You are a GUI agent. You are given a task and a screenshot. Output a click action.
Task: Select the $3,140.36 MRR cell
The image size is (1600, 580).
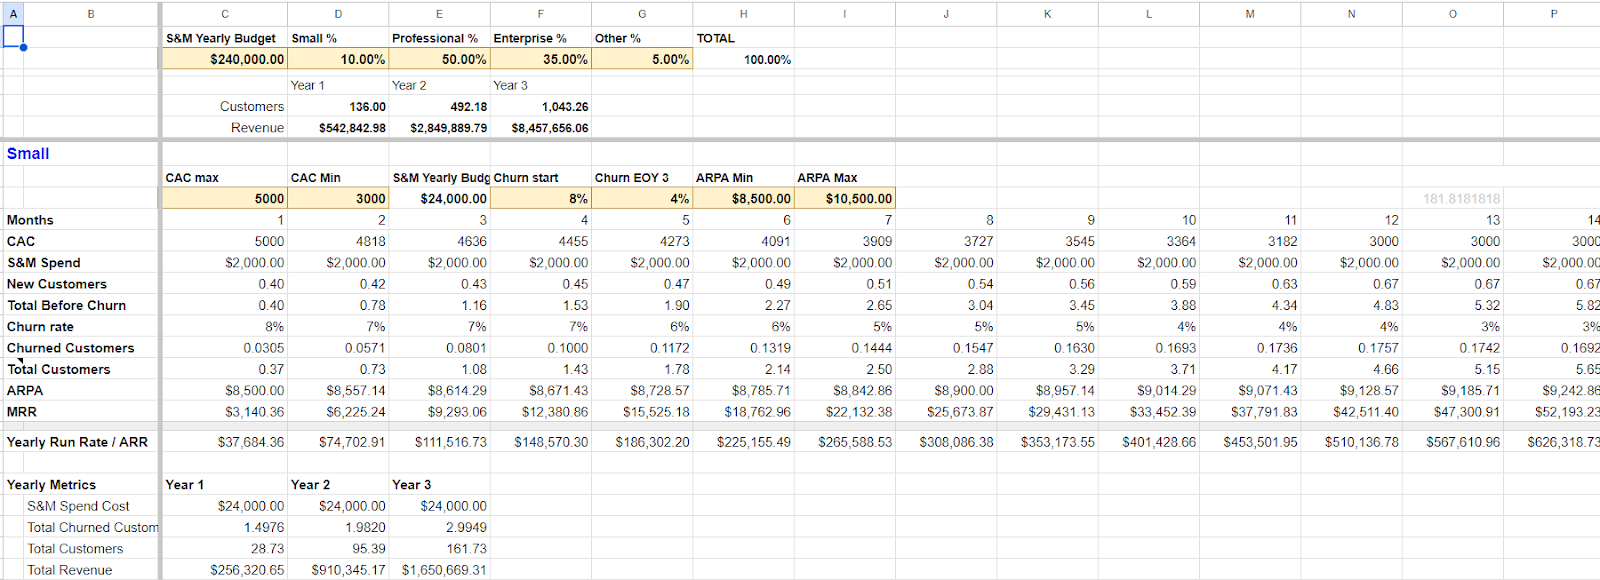[225, 411]
